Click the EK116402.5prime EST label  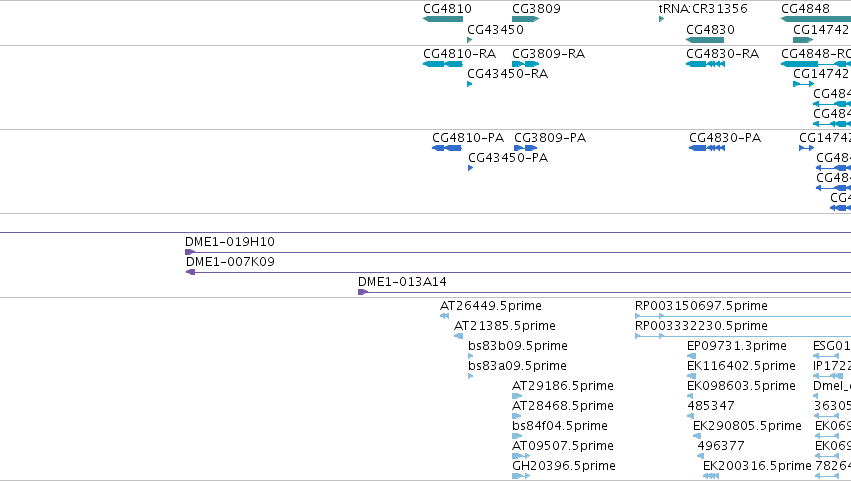pyautogui.click(x=741, y=366)
